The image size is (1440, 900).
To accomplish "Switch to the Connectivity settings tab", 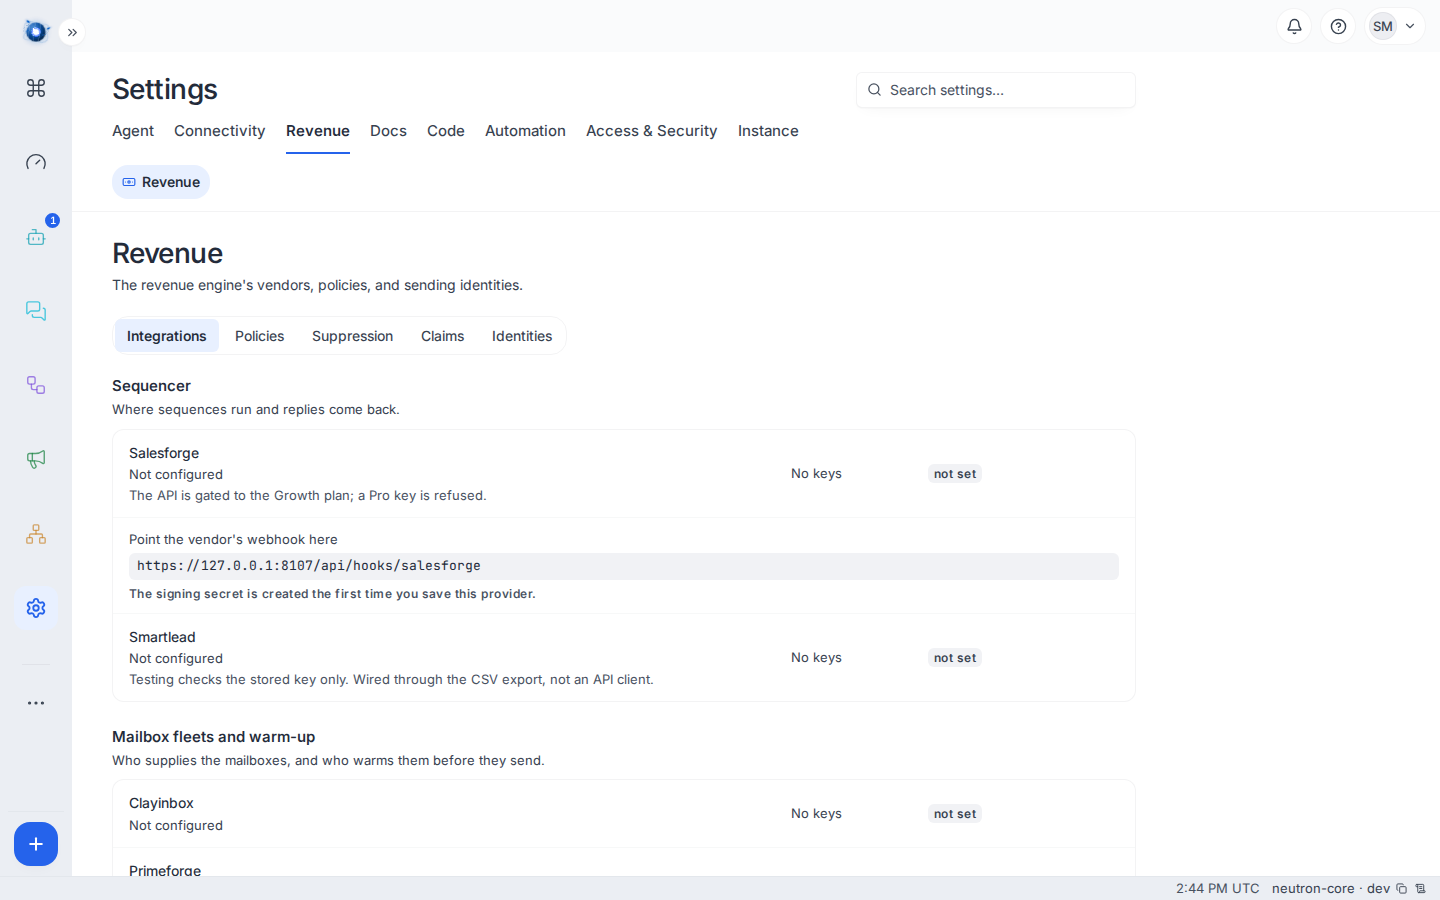I will coord(220,131).
